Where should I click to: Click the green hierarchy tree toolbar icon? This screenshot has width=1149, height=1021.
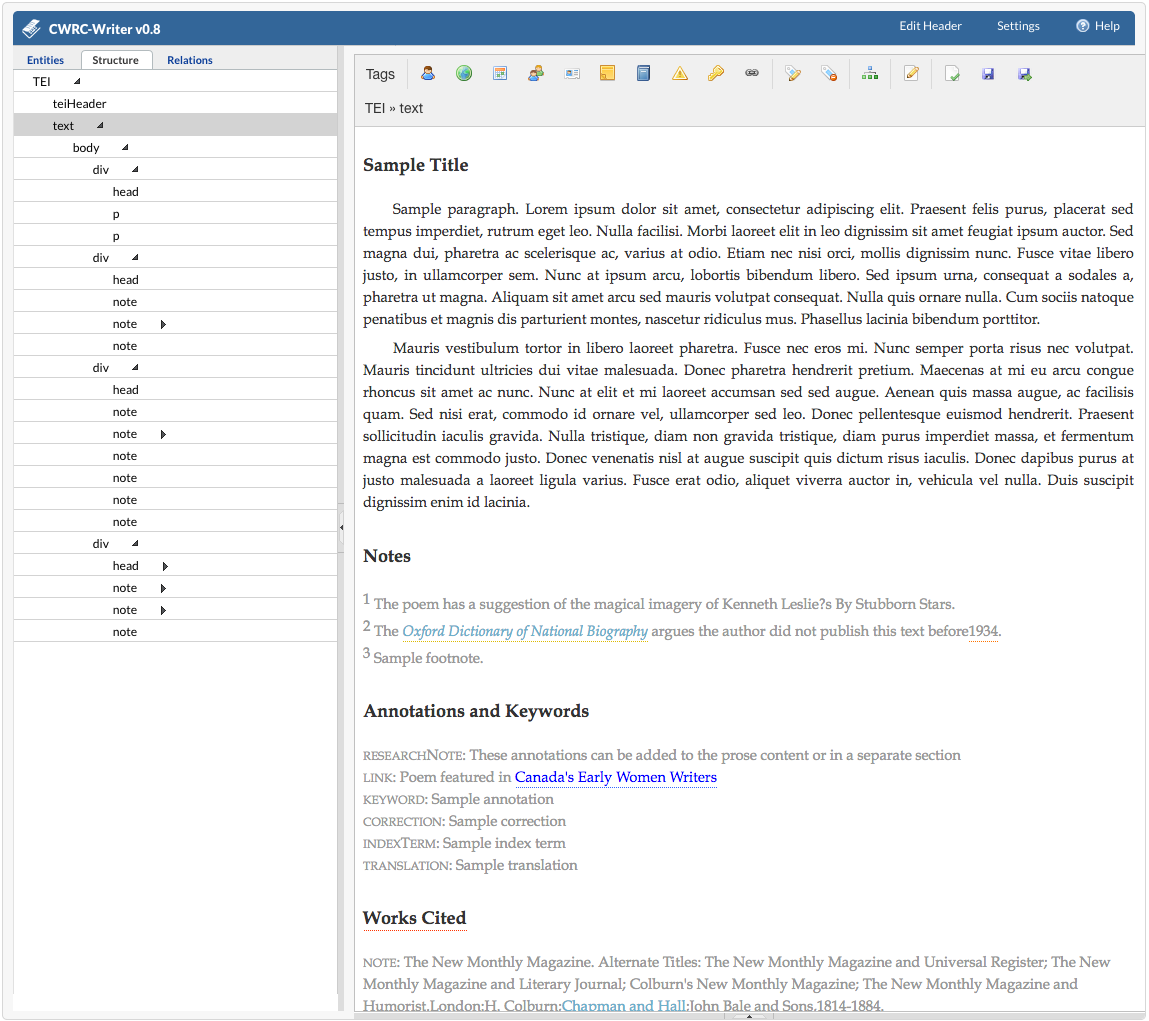pos(870,73)
